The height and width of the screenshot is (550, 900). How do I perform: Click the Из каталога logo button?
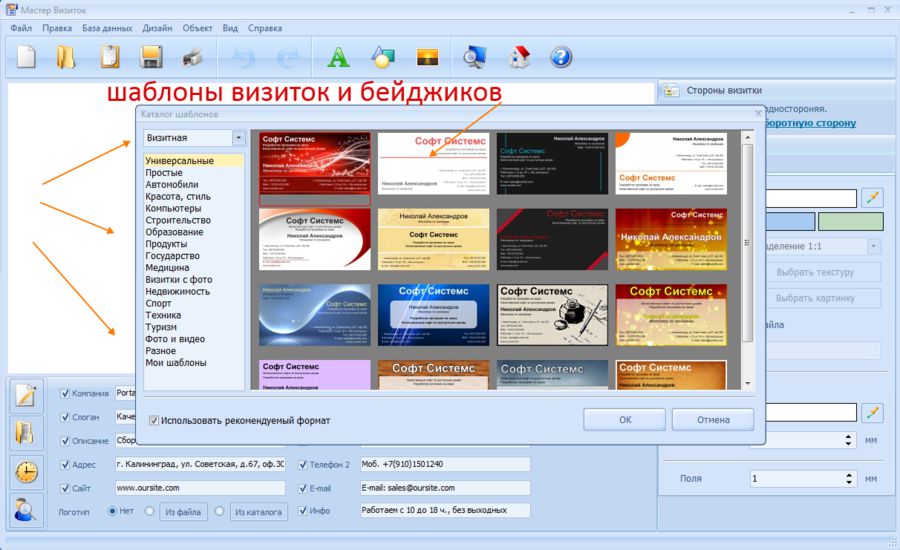point(258,512)
